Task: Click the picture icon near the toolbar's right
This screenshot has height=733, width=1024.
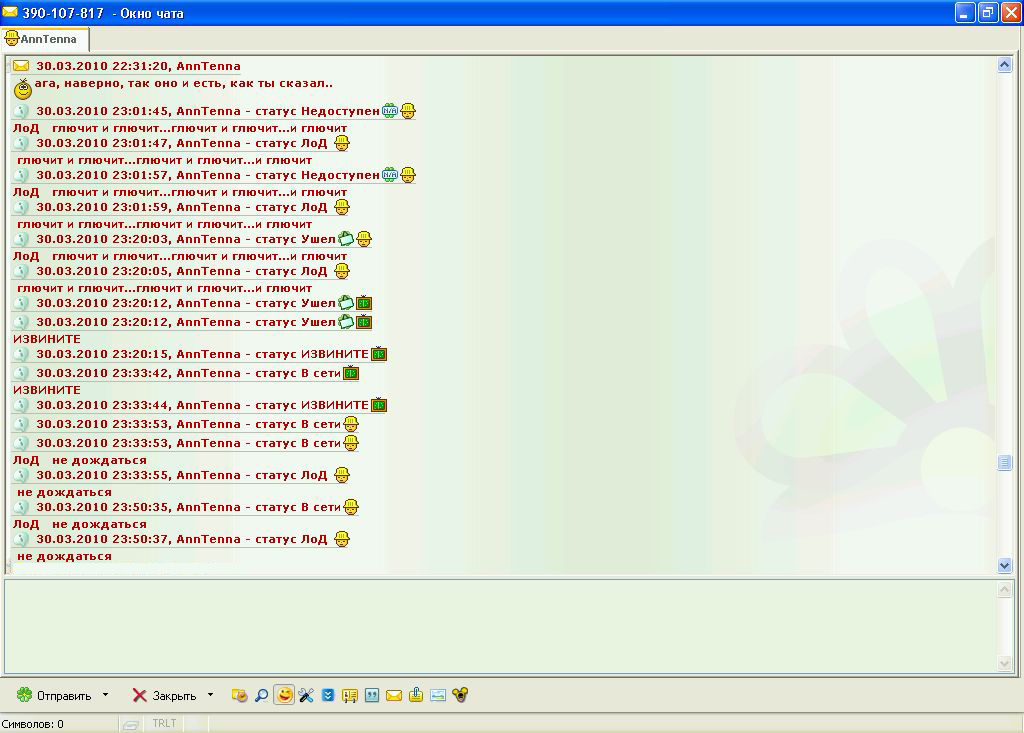Action: (437, 694)
